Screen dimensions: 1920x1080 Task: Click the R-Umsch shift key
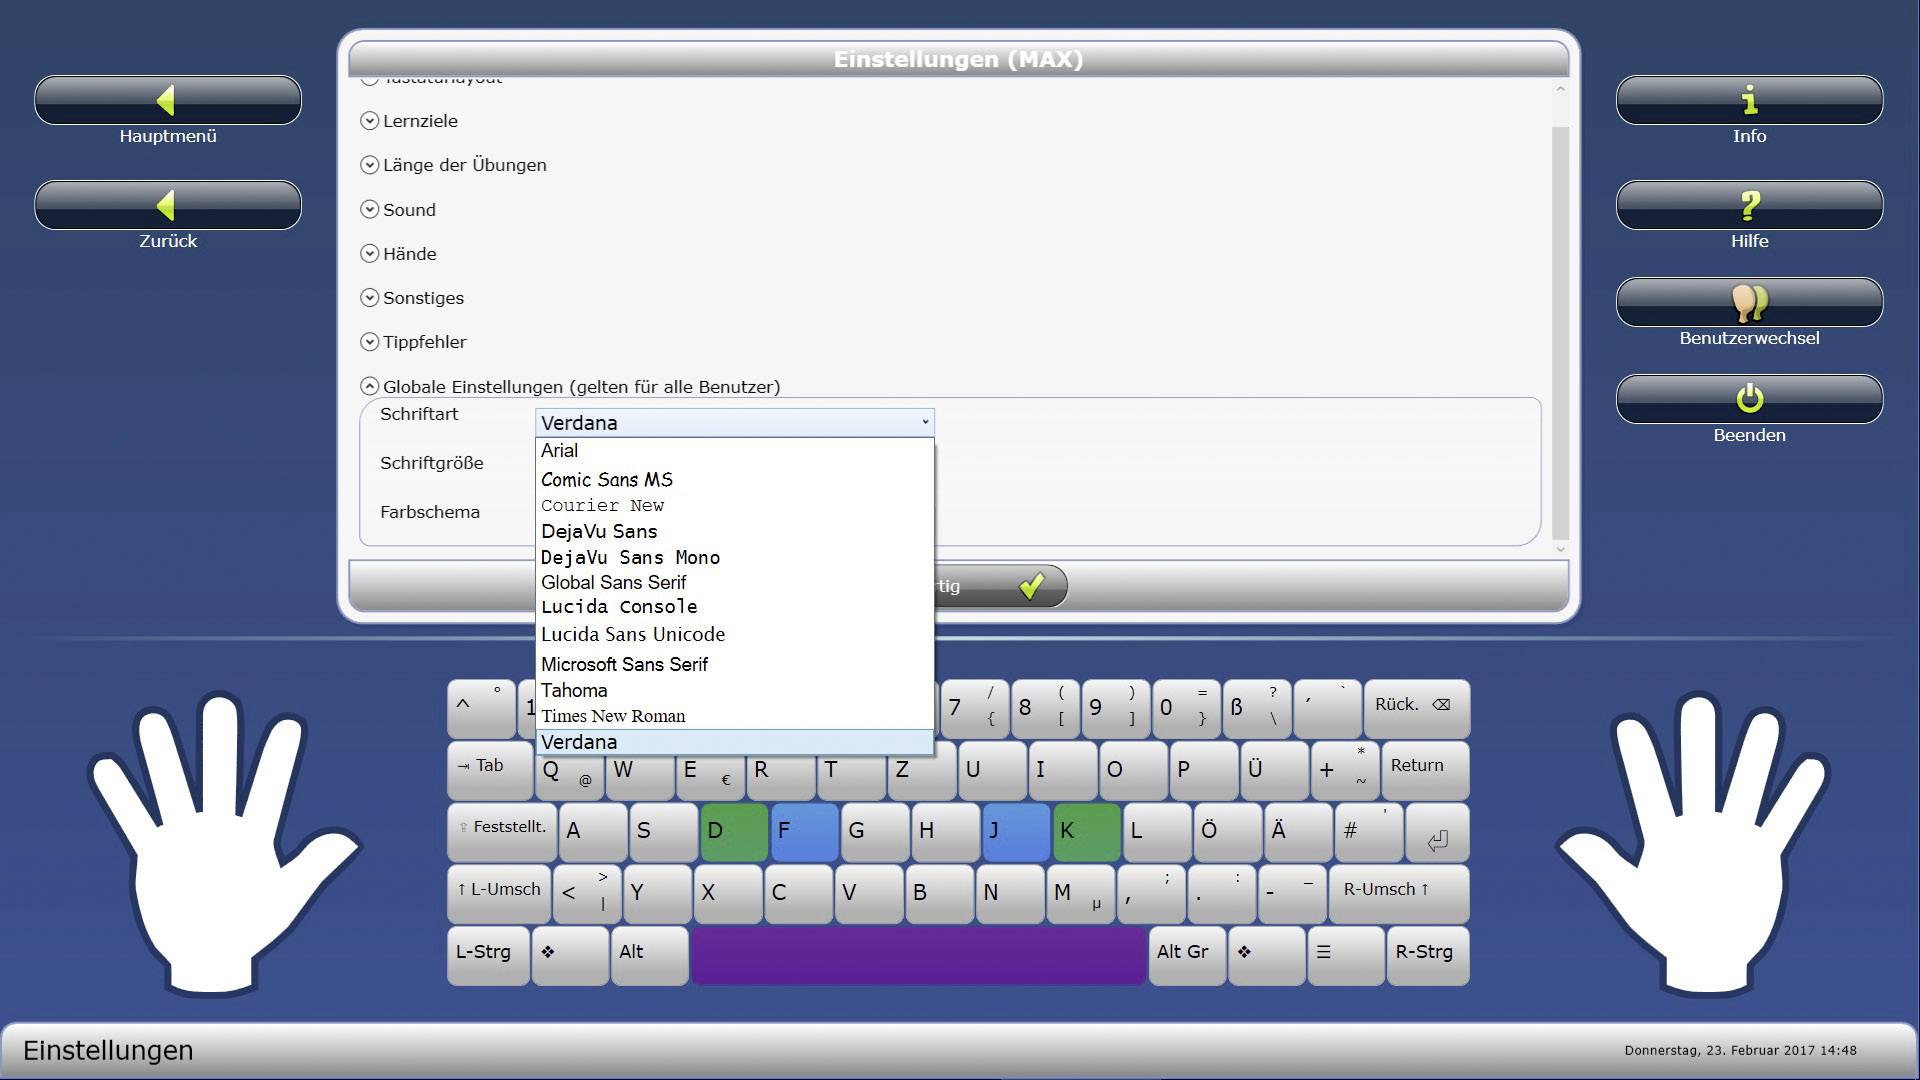point(1398,894)
